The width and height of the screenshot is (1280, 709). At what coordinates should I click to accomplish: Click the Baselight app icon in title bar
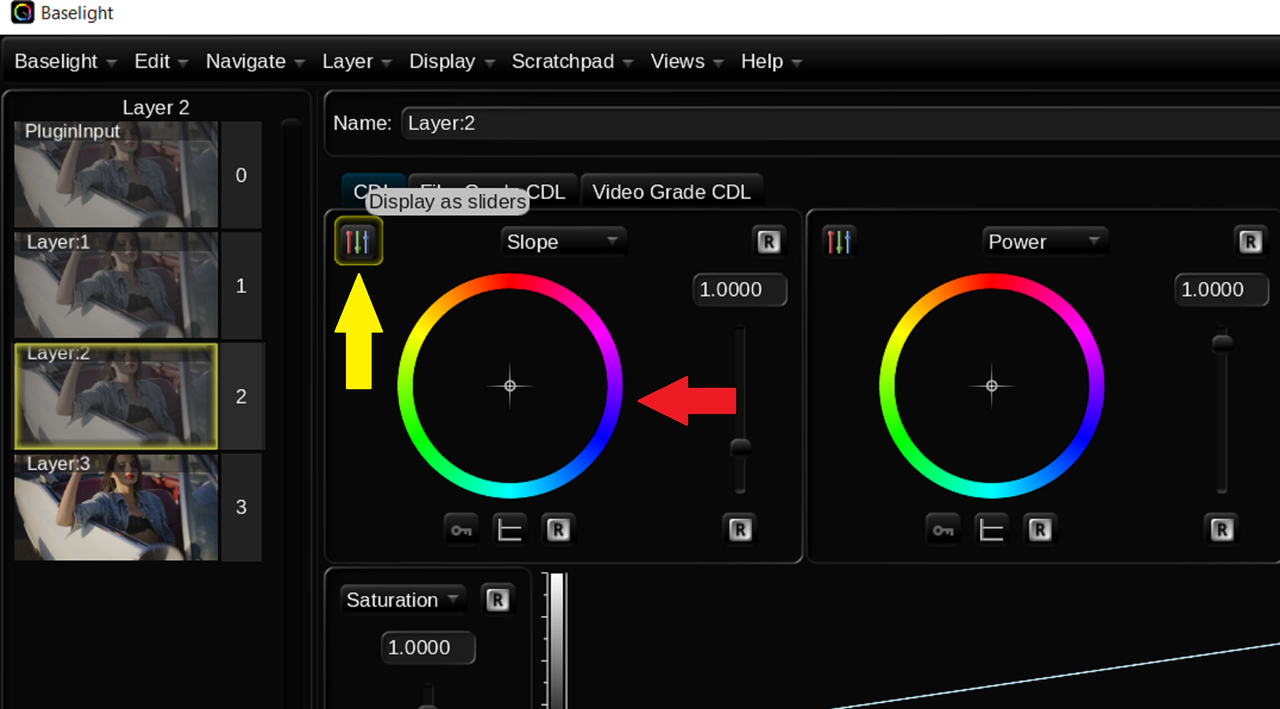tap(21, 14)
